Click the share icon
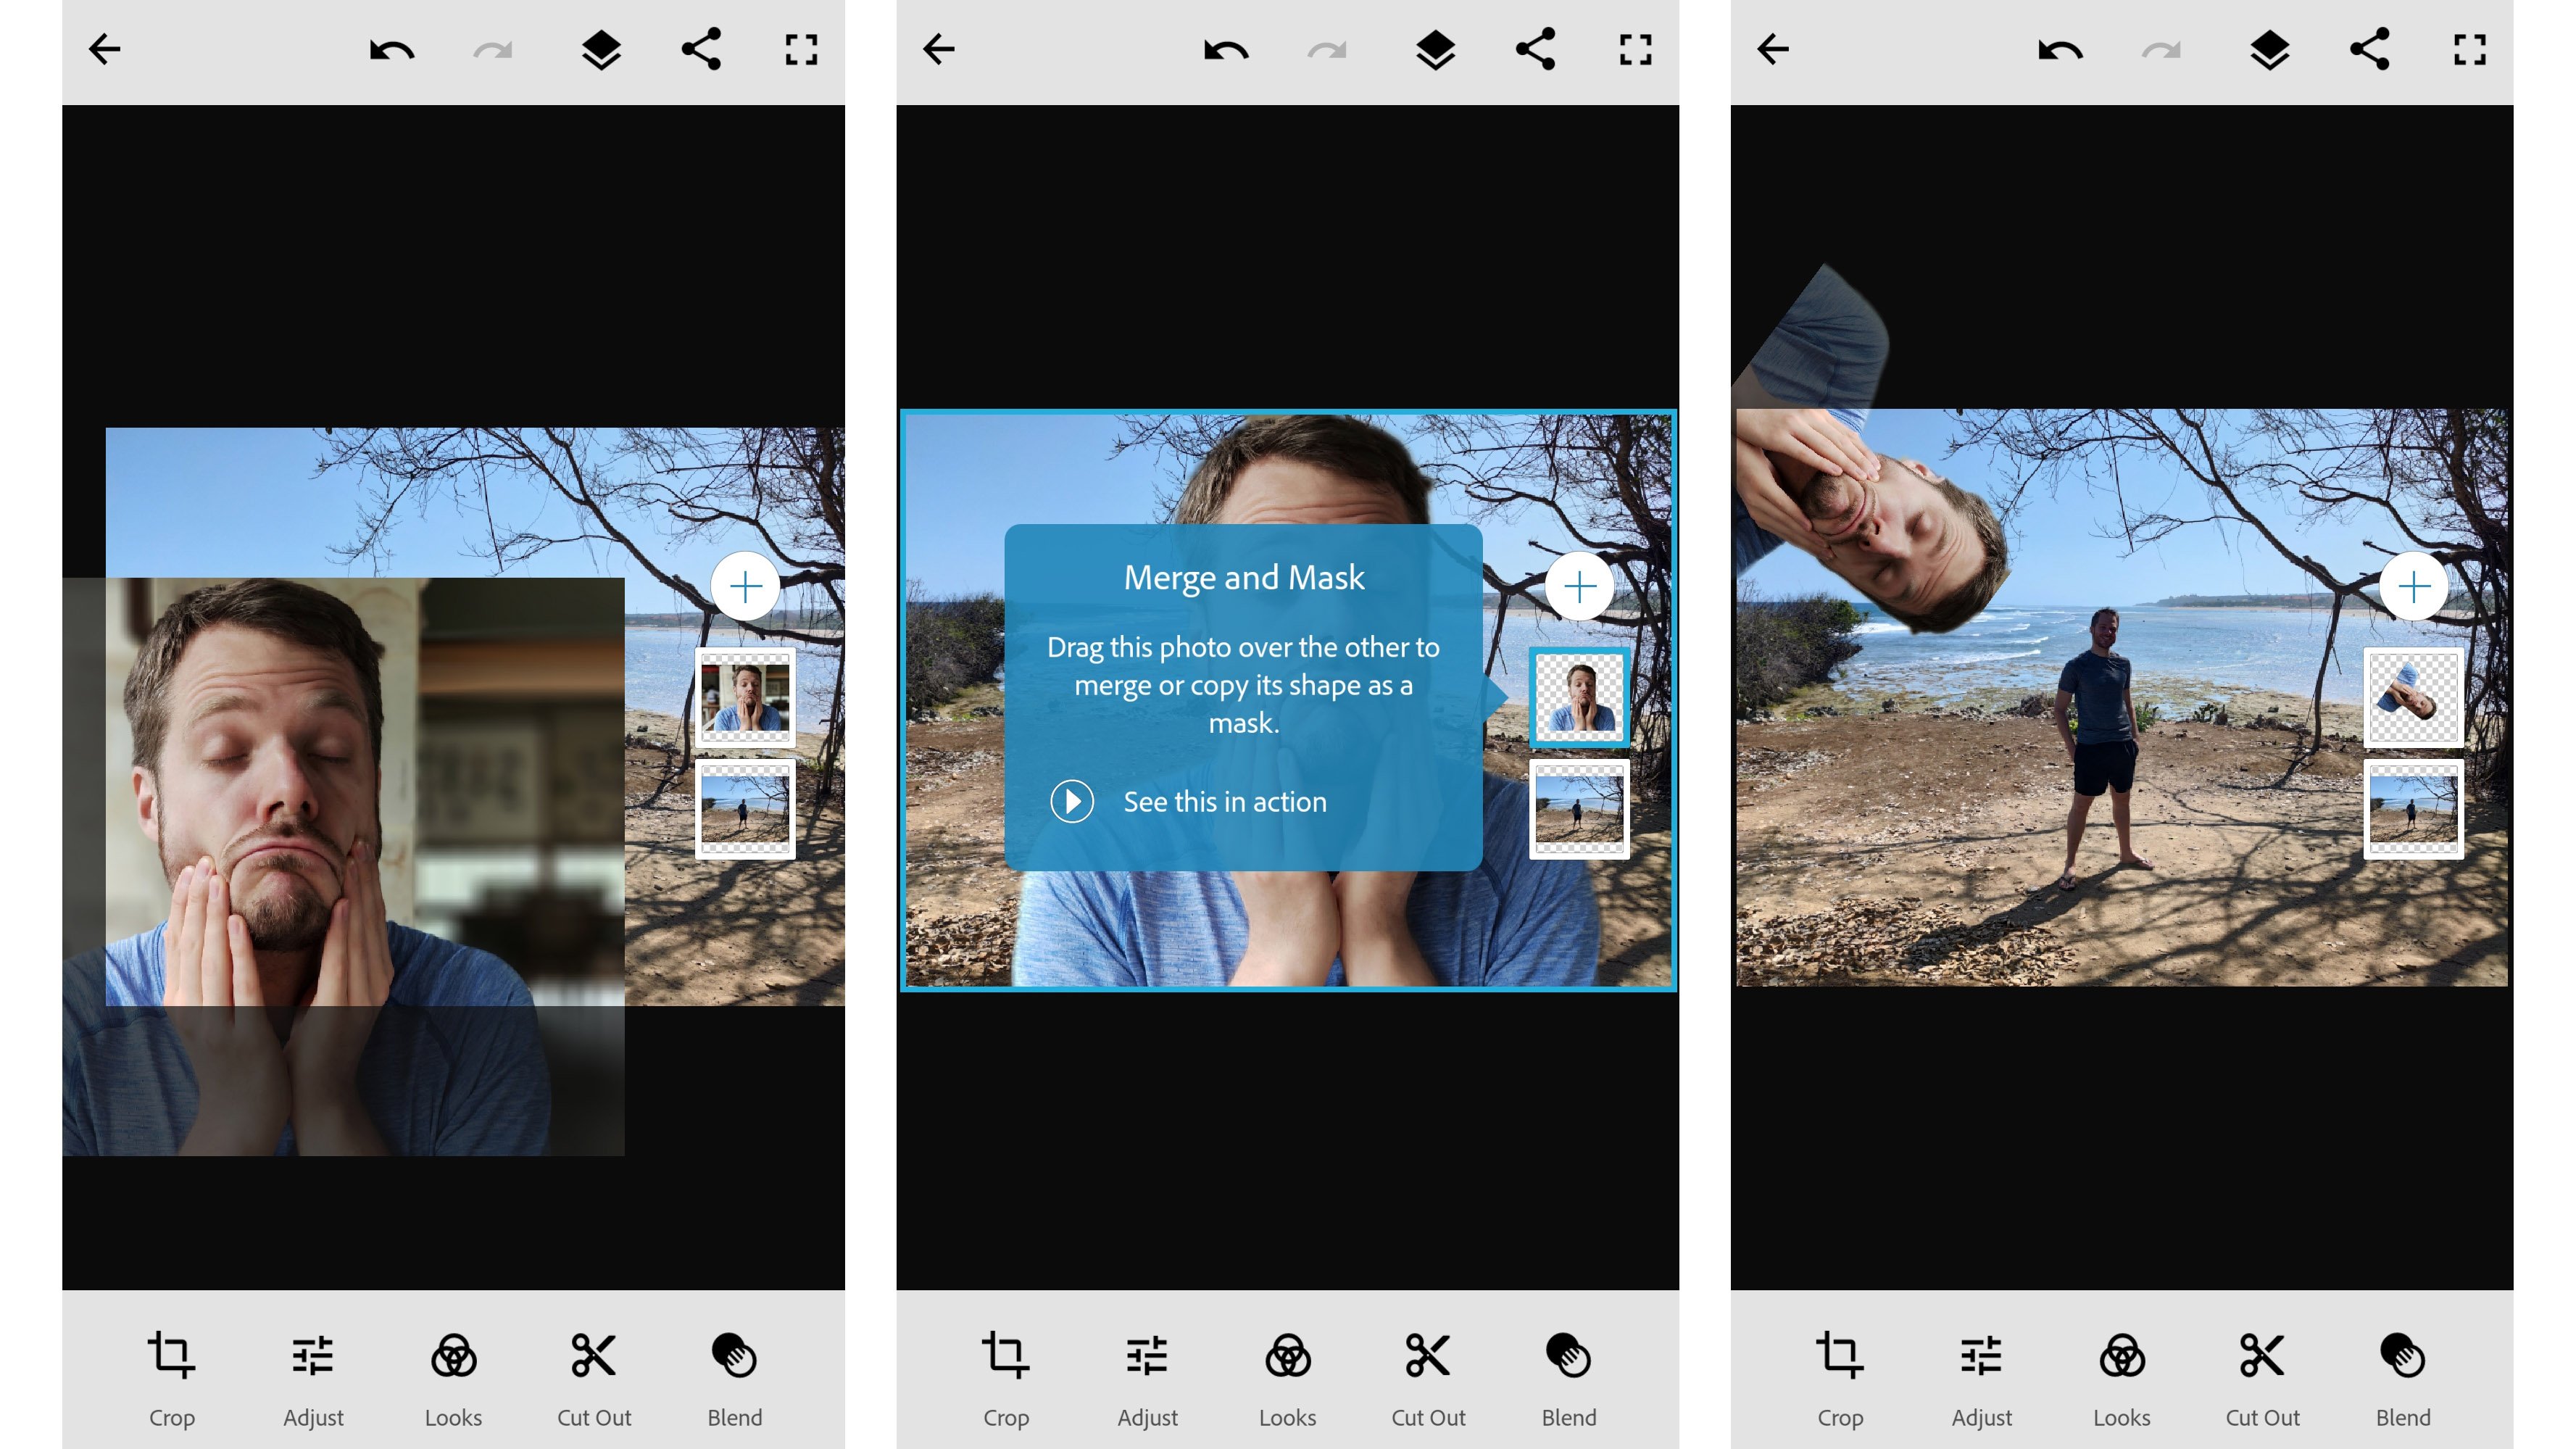Viewport: 2576px width, 1449px height. [704, 49]
